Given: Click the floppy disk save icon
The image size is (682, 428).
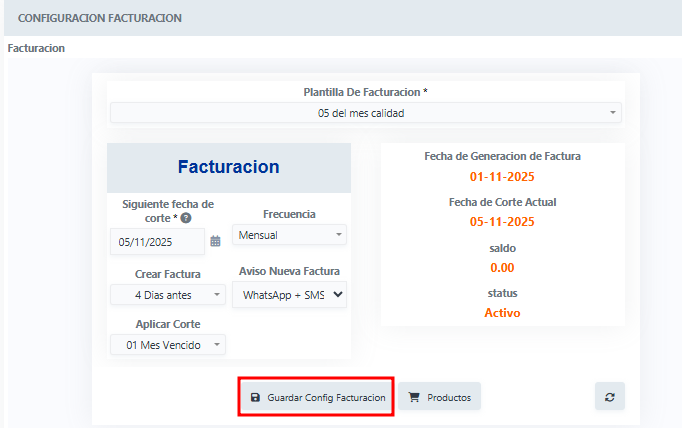Looking at the screenshot, I should [x=255, y=398].
